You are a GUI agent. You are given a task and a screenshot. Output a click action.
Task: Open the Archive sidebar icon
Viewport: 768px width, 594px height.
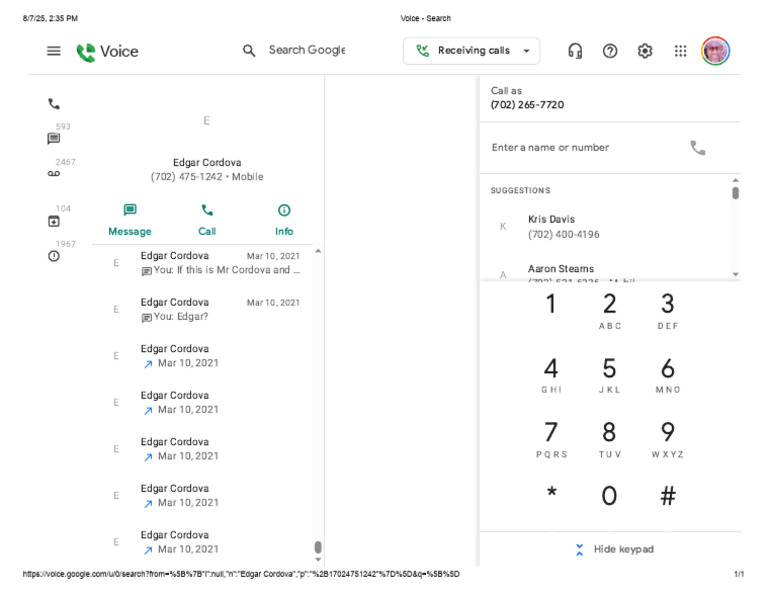[x=54, y=221]
